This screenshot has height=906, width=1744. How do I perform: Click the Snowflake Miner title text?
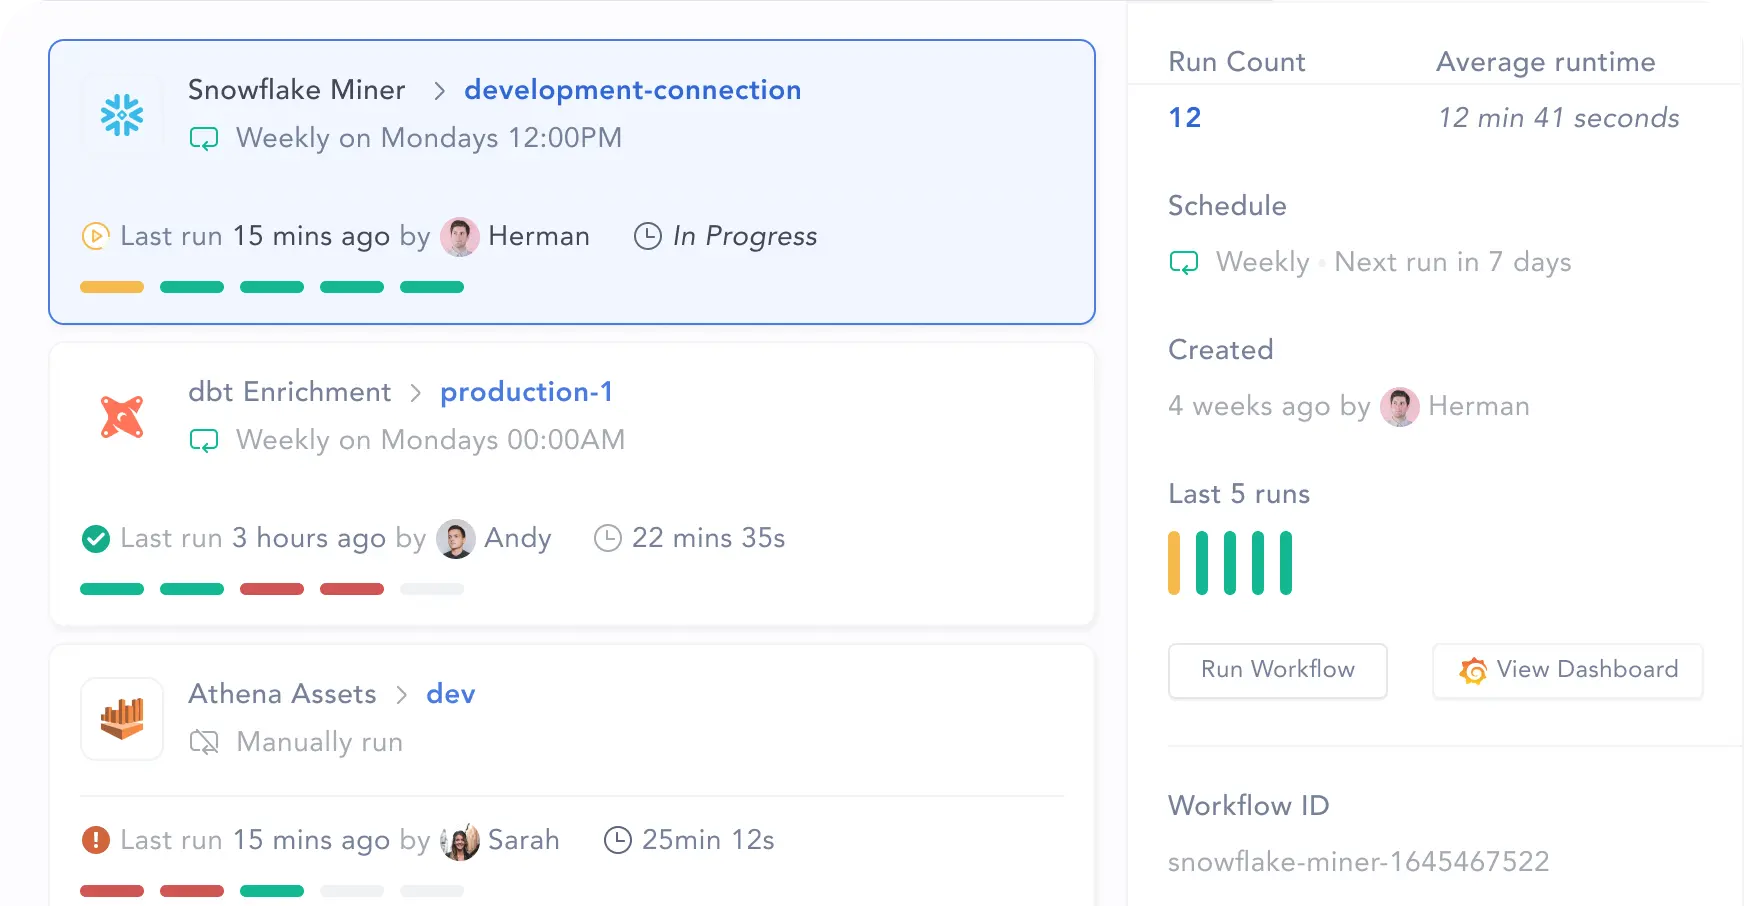pos(297,90)
